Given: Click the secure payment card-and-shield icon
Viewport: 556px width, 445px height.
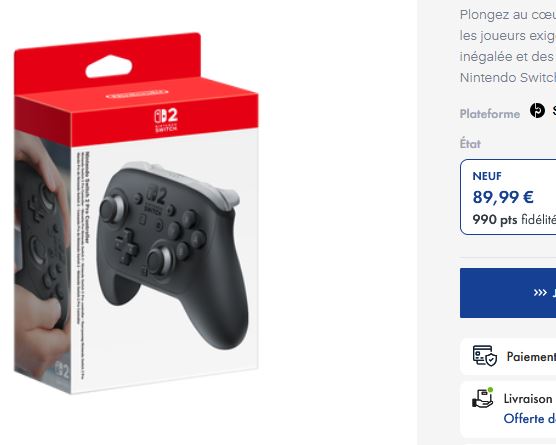Looking at the screenshot, I should pyautogui.click(x=485, y=356).
